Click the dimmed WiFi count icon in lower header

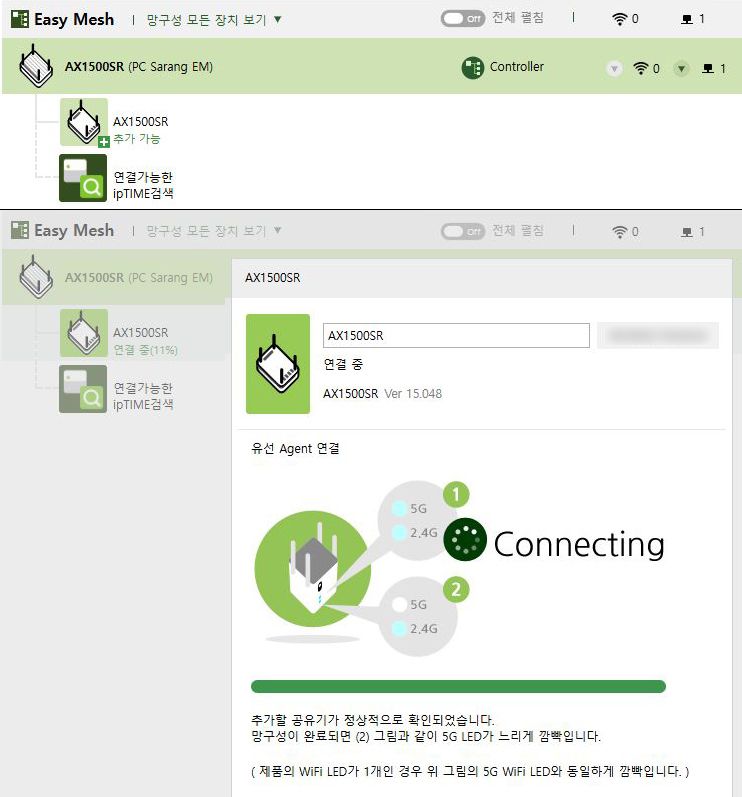620,232
